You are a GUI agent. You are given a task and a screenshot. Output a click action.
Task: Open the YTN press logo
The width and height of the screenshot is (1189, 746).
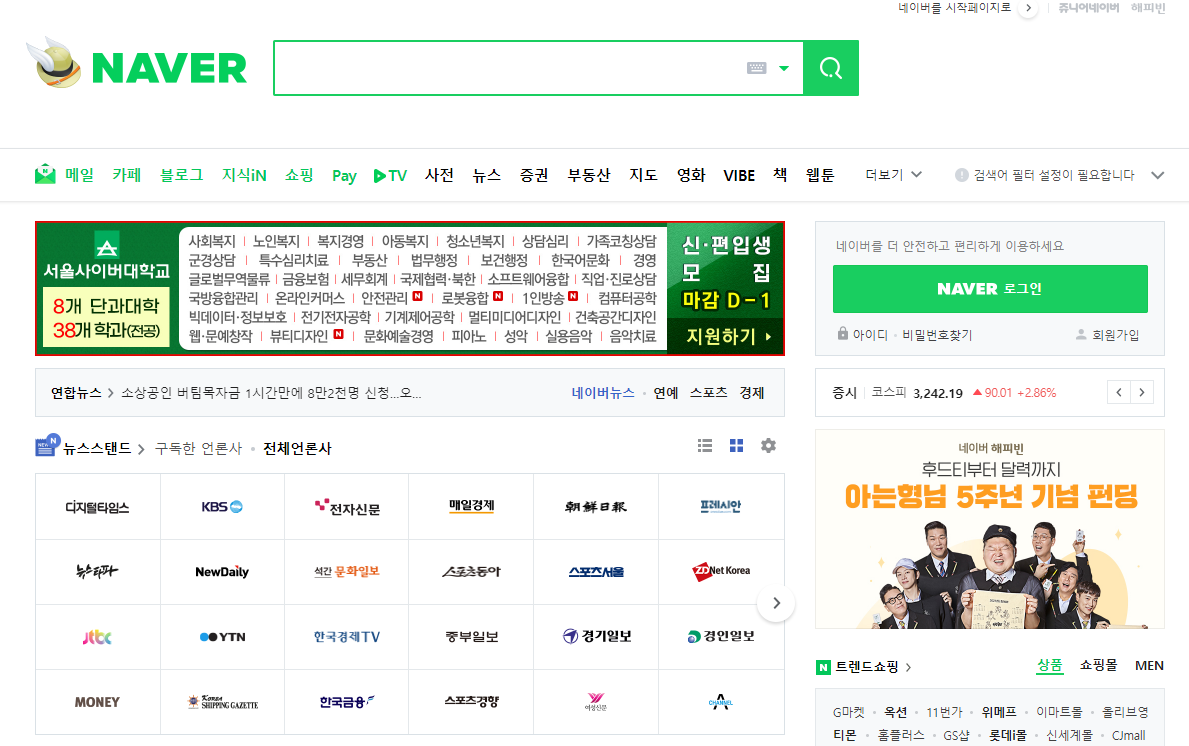[222, 637]
